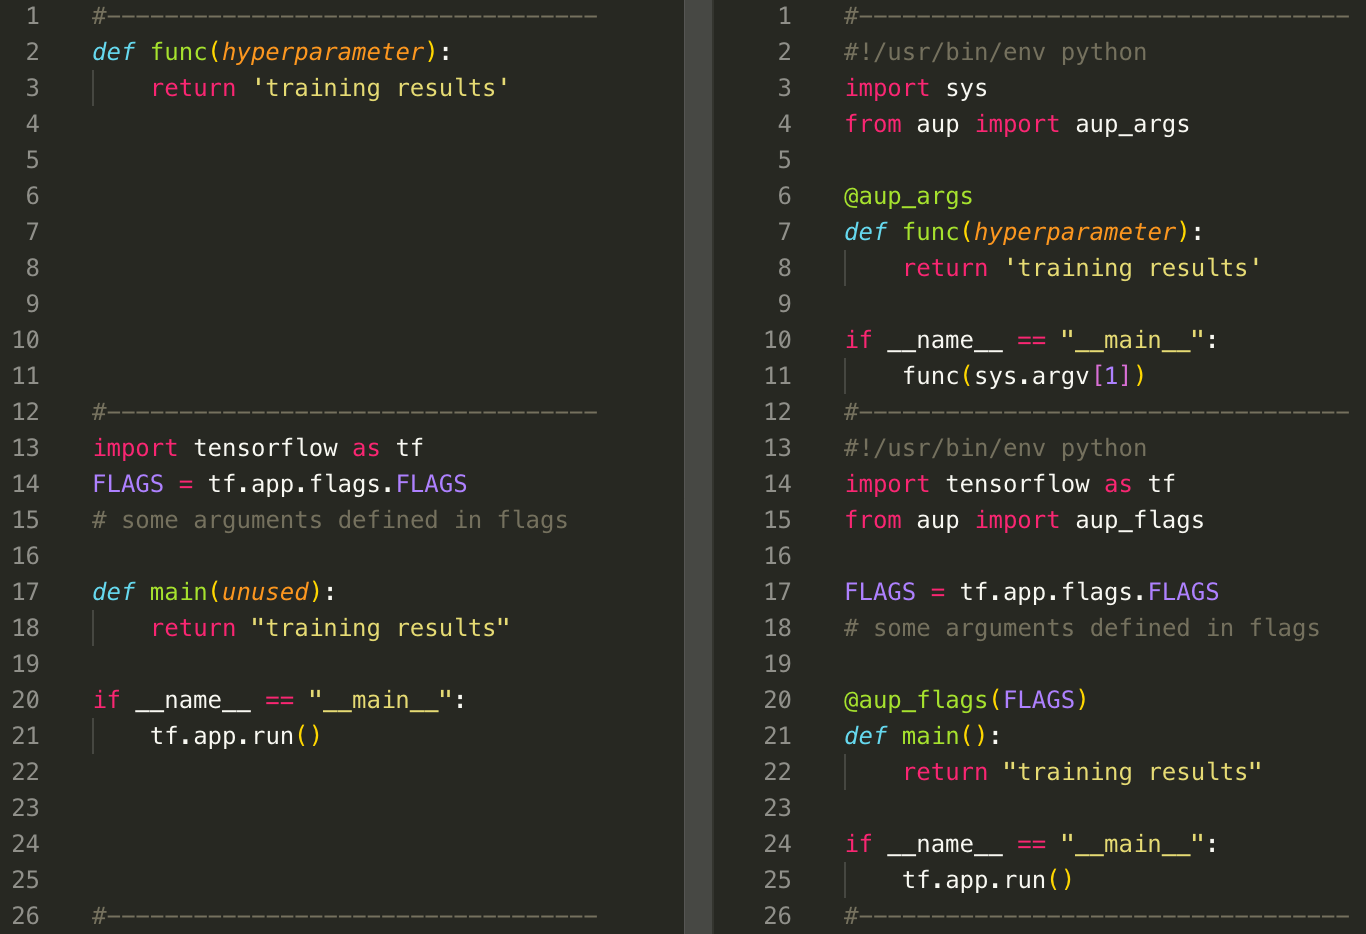Click 'import sys' in the right pane
Screen dimensions: 1366x934
916,88
